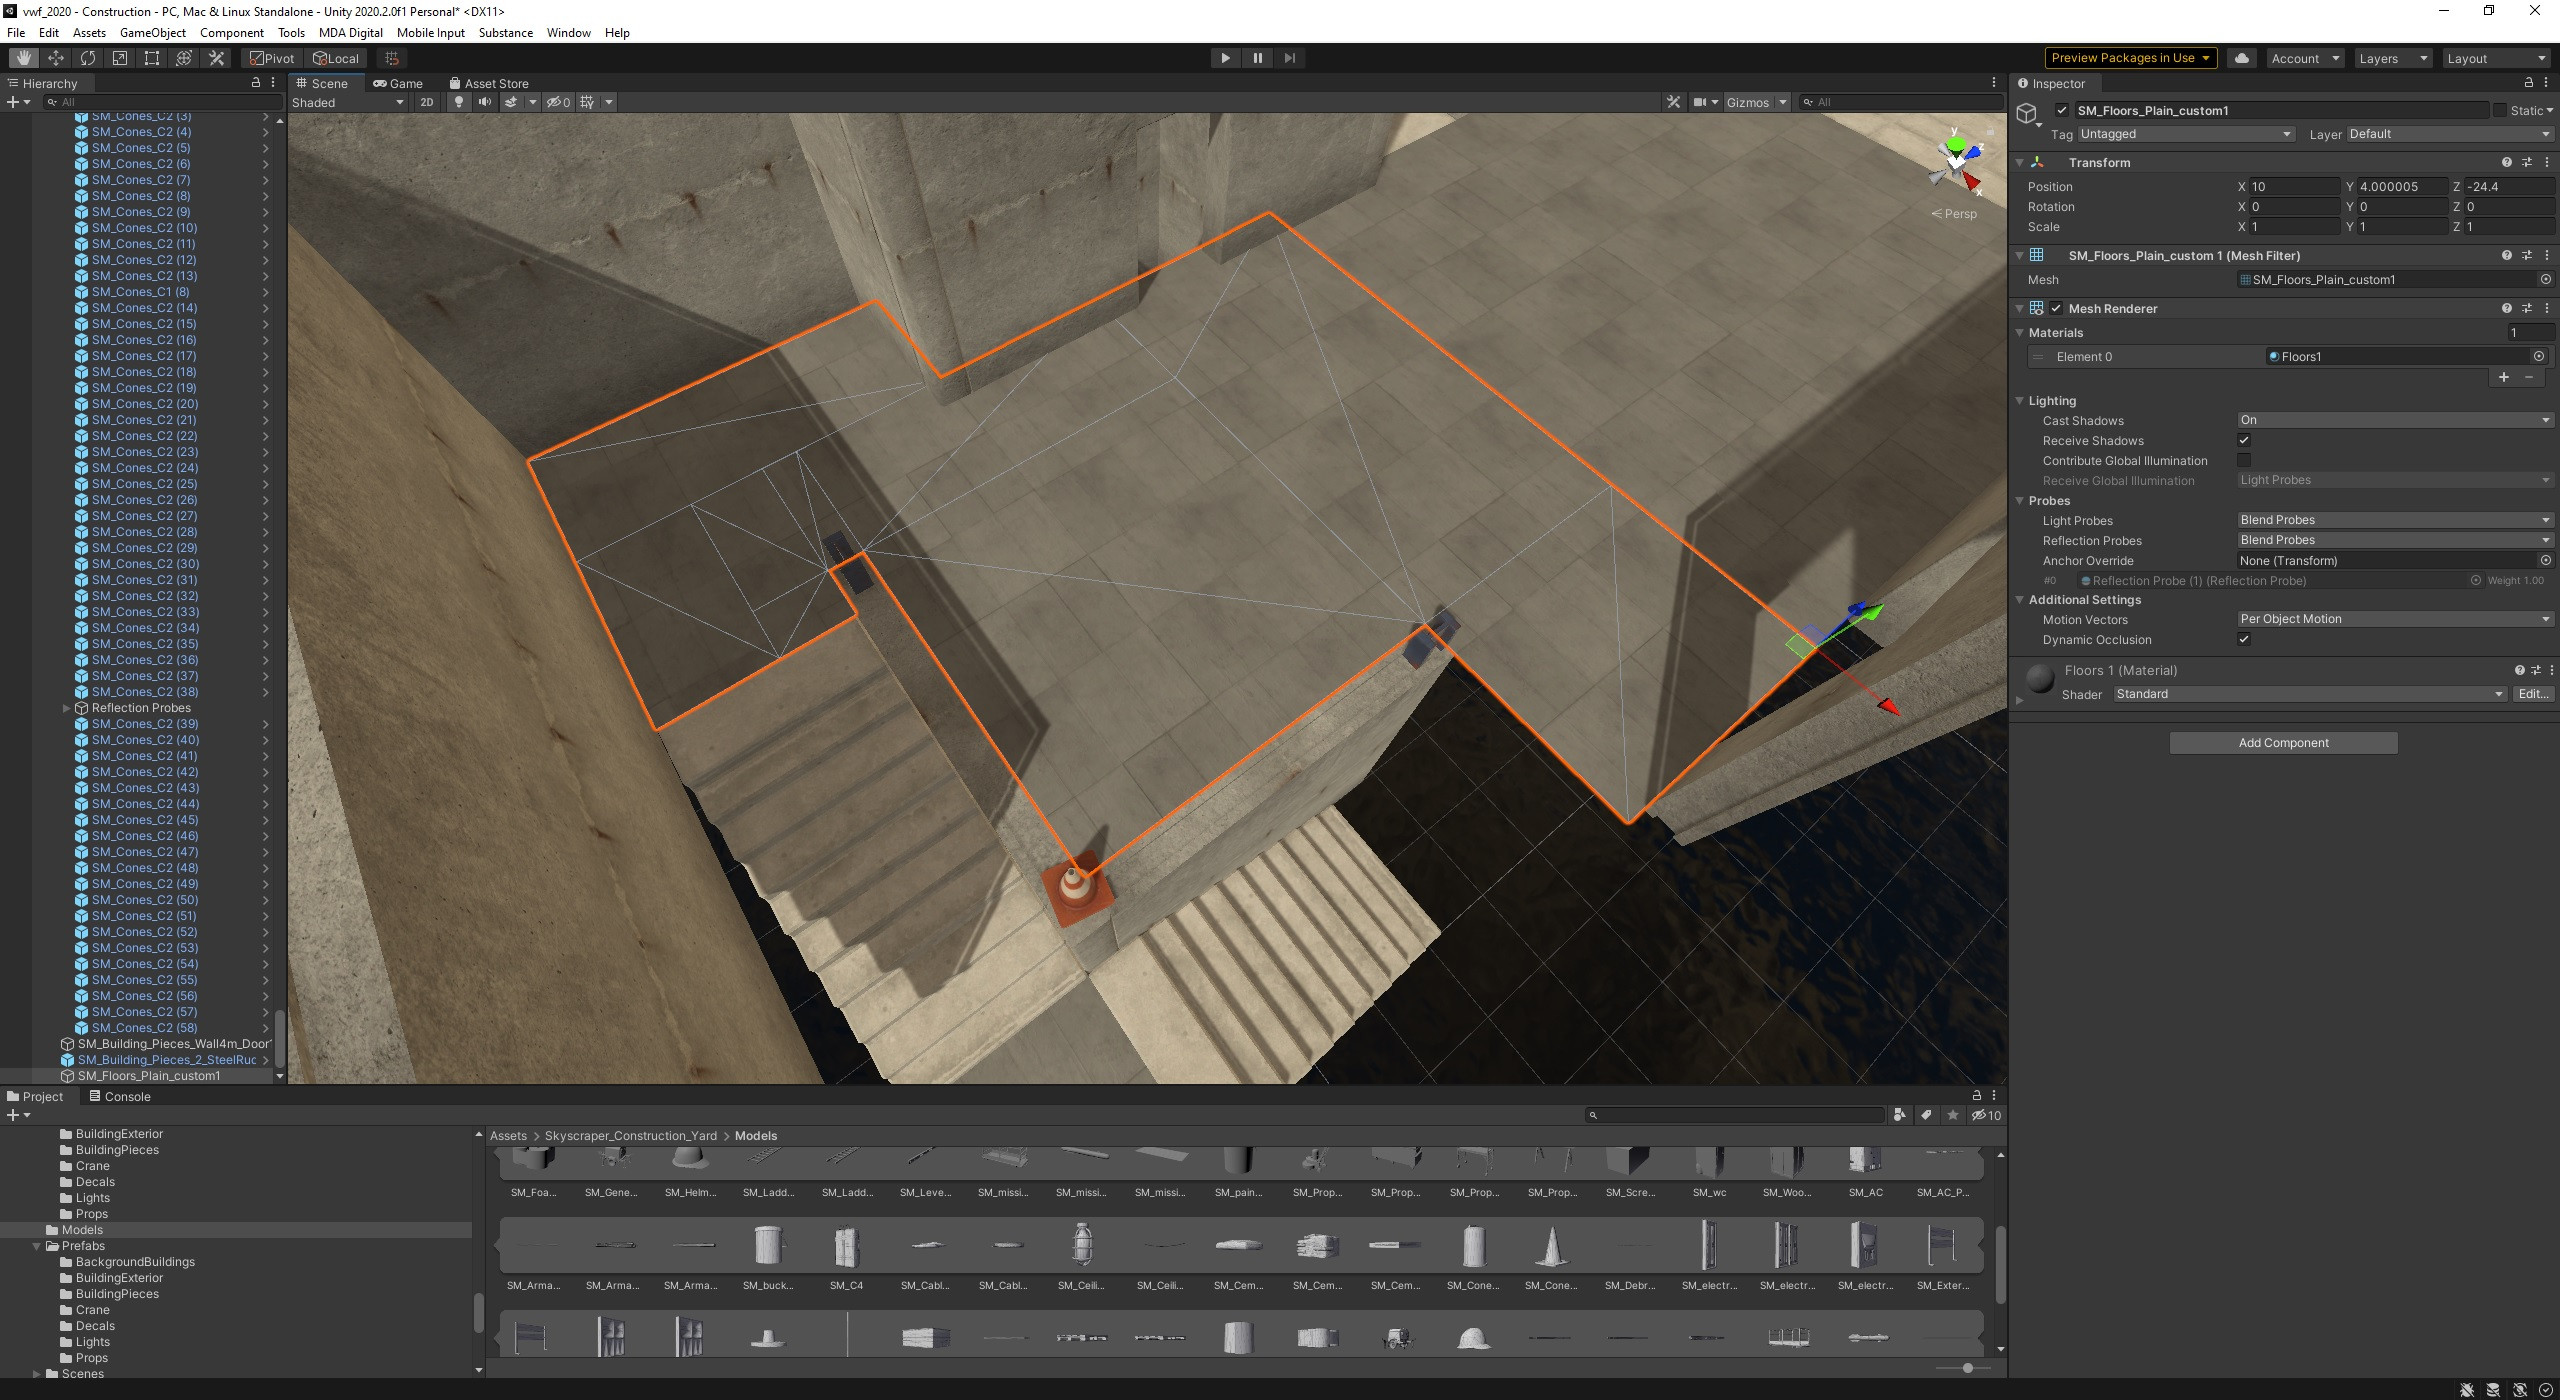The height and width of the screenshot is (1400, 2560).
Task: Uncheck Dynamic Occlusion in Mesh Renderer
Action: 2245,639
